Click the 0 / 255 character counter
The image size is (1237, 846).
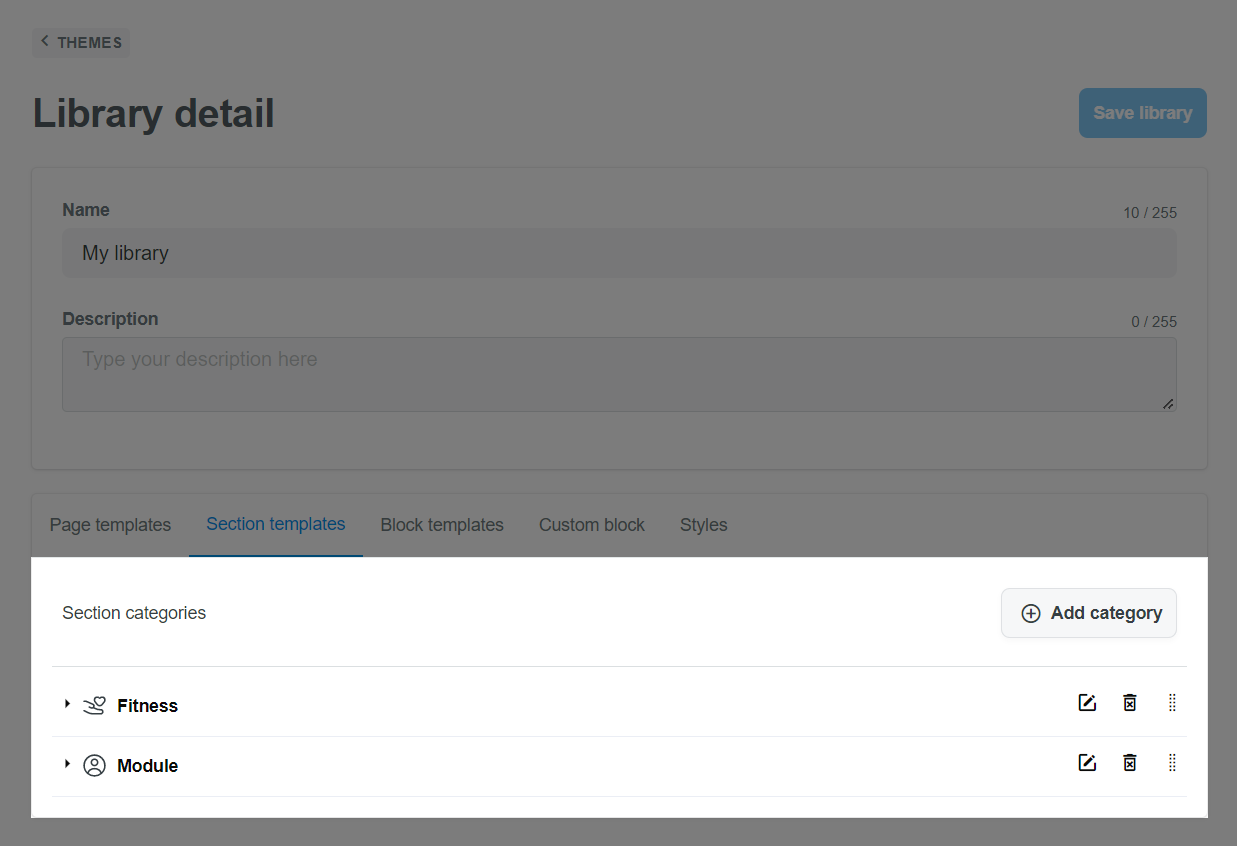[1154, 322]
